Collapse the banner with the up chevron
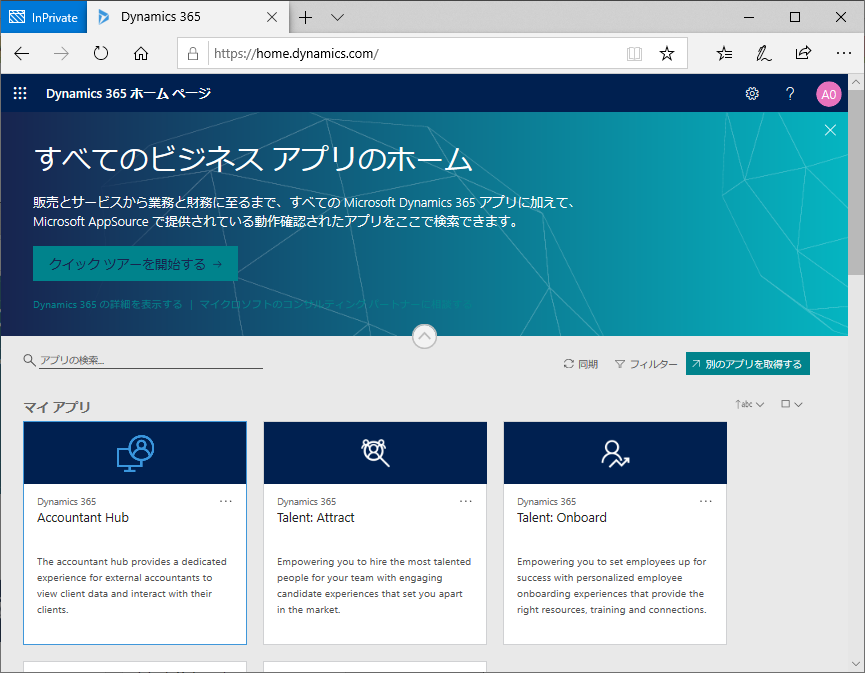865x673 pixels. (x=424, y=336)
